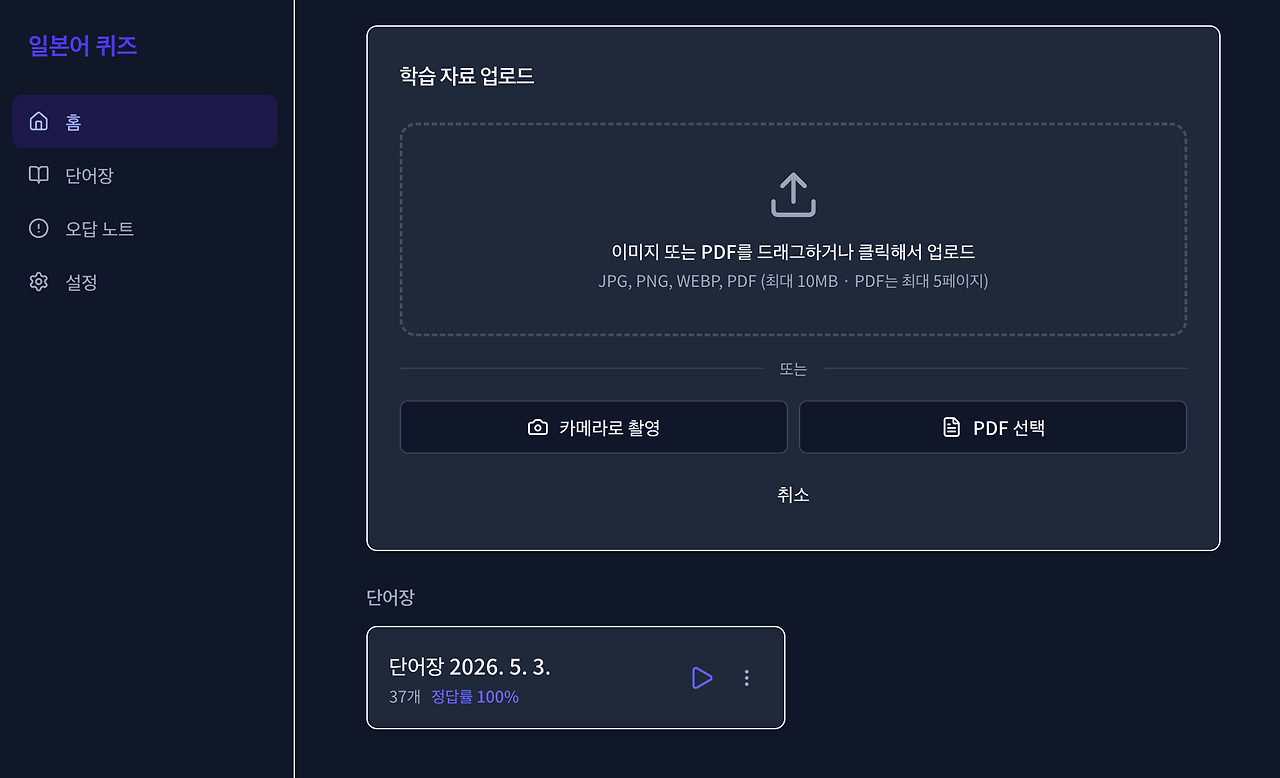The image size is (1280, 778).
Task: Click the 카메라로 촬영 button
Action: 594,428
